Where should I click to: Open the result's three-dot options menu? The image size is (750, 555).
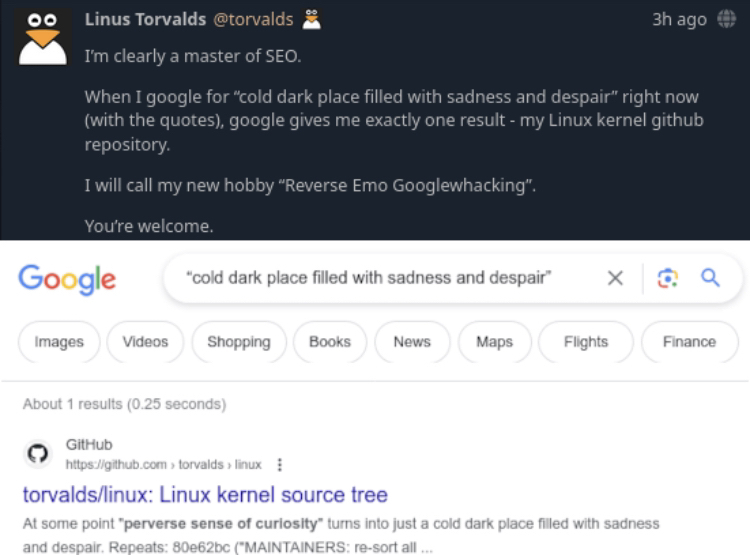pyautogui.click(x=279, y=464)
